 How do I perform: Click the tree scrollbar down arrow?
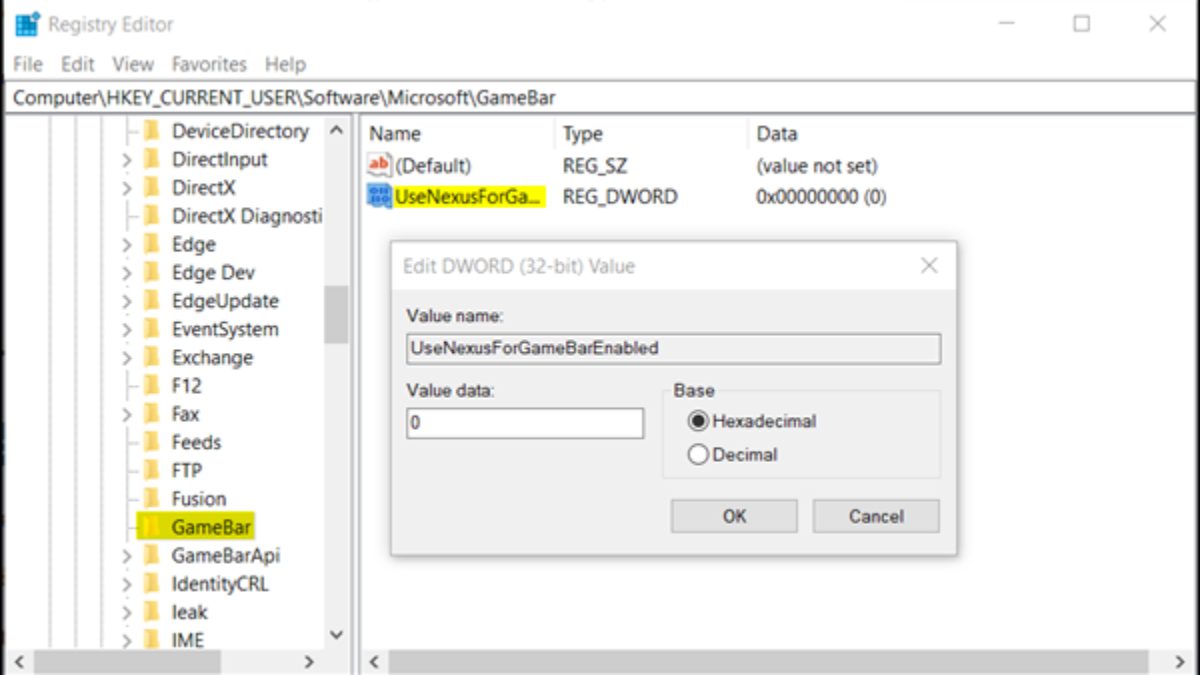pos(336,635)
